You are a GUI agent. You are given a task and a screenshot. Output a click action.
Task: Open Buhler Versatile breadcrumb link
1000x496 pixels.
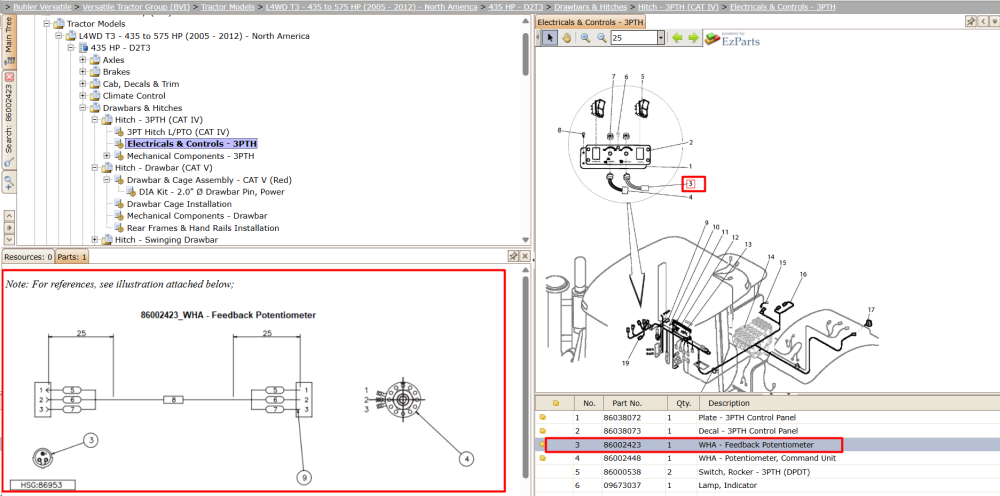coord(45,7)
